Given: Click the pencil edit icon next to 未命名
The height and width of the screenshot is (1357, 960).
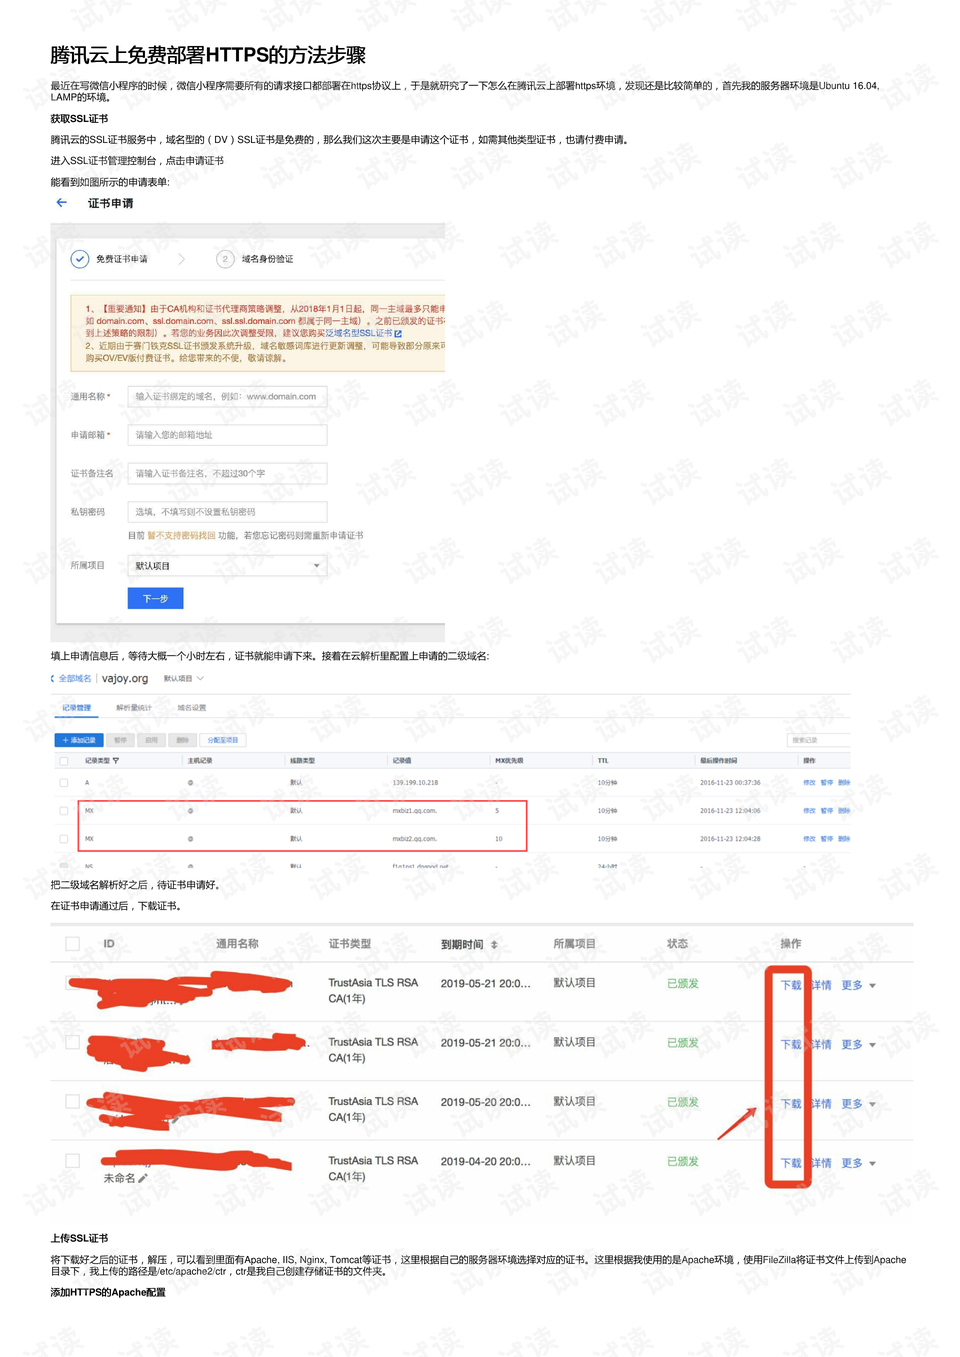Looking at the screenshot, I should 143,1178.
